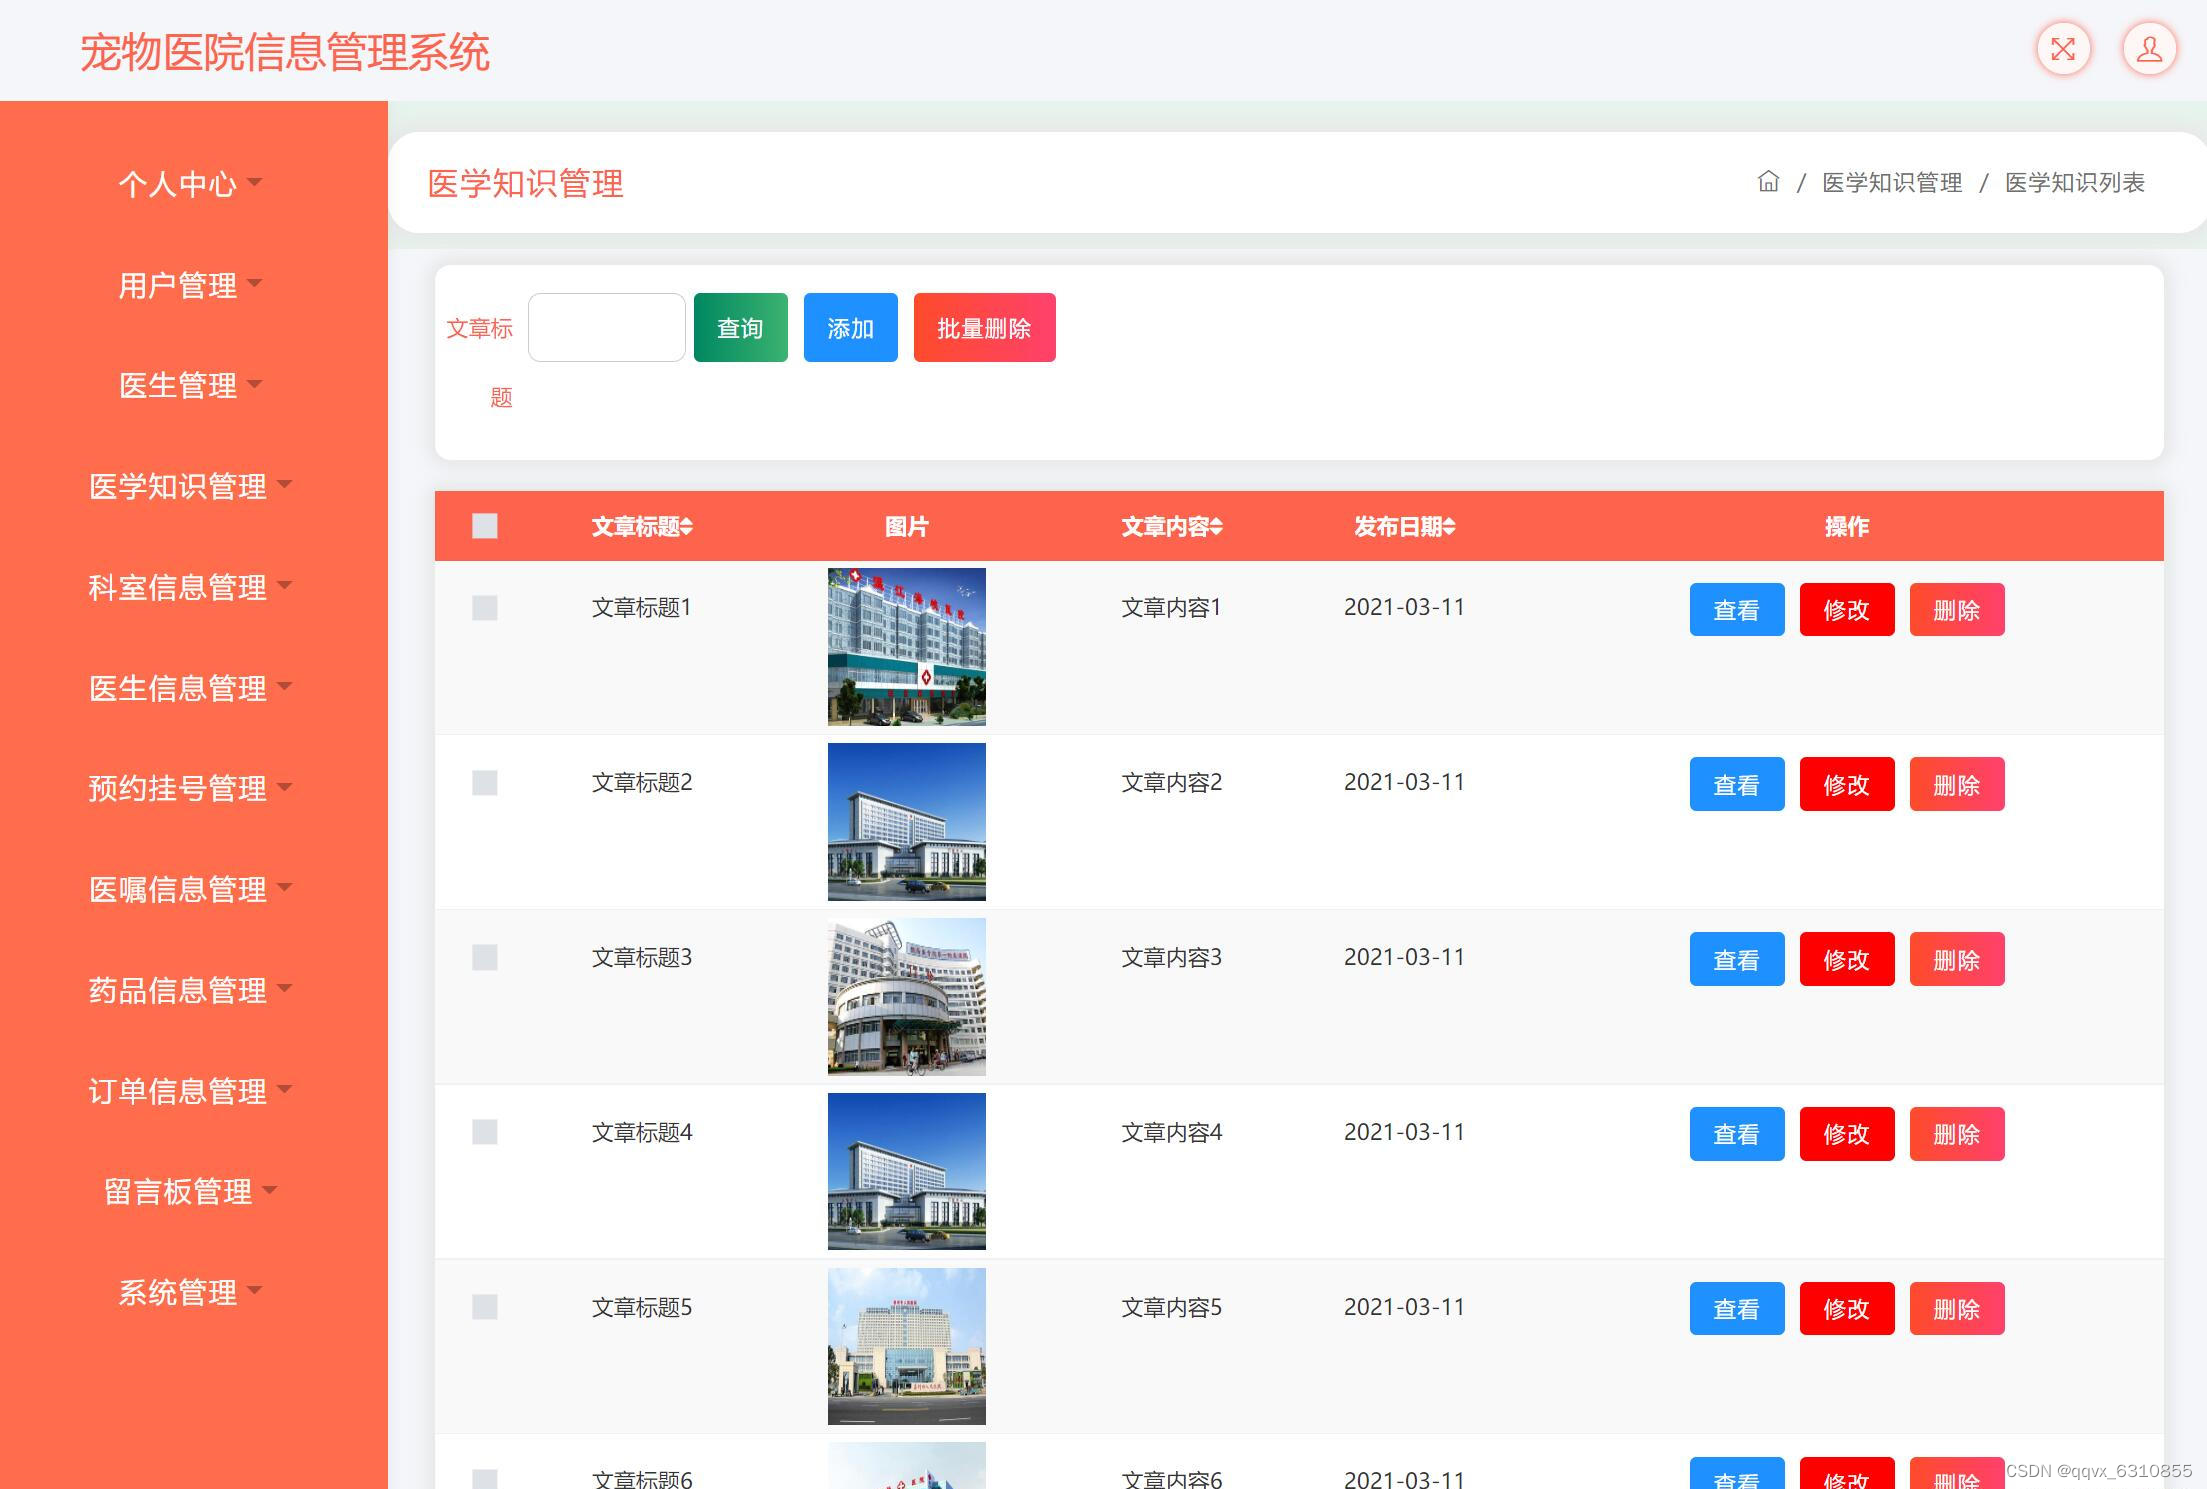View the 文章标题2 row with 查看
Screen dimensions: 2207x1489
coord(1737,784)
